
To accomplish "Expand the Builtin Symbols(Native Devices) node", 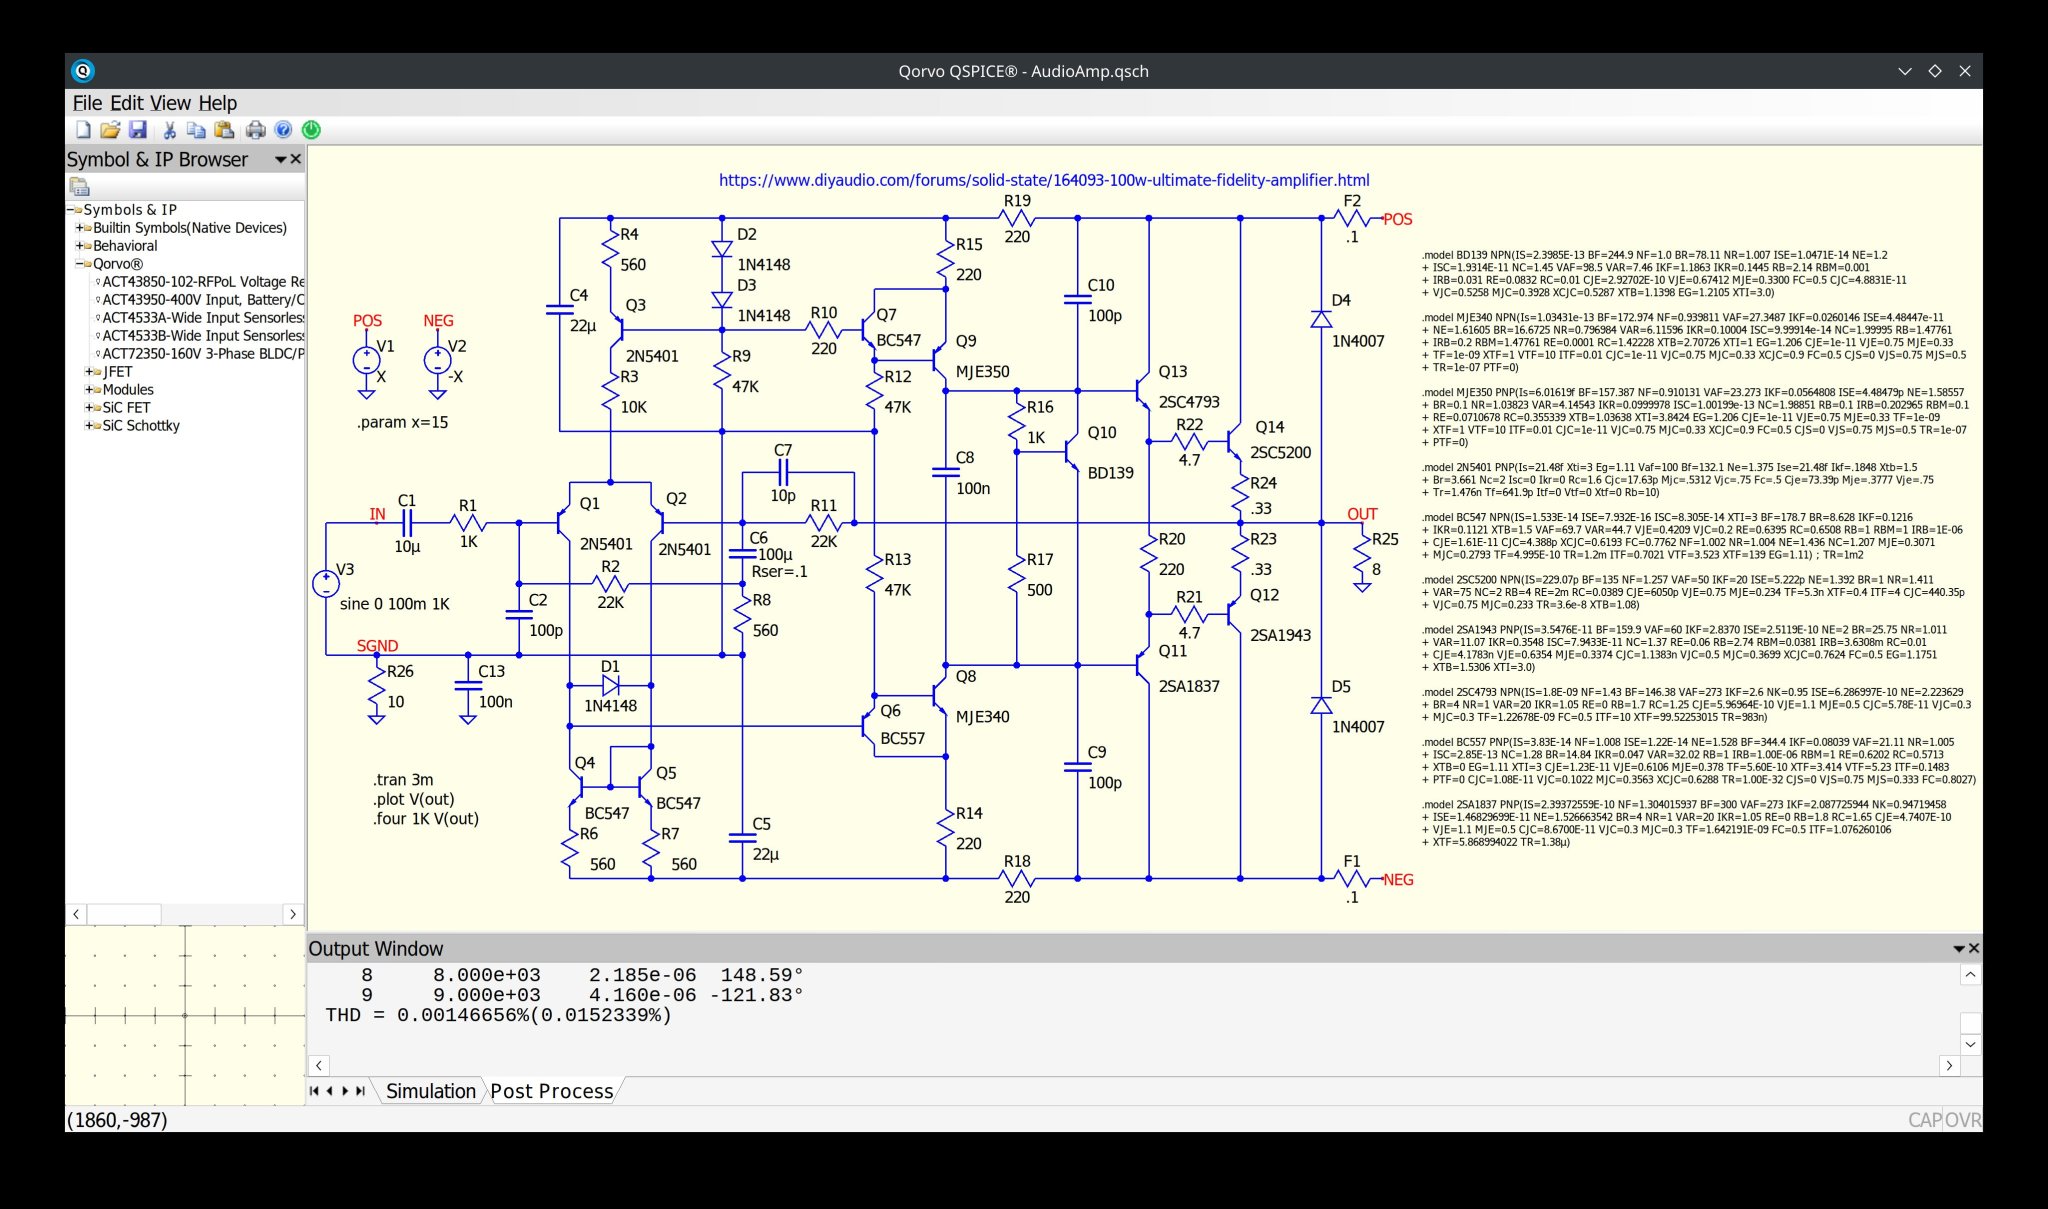I will [x=79, y=228].
